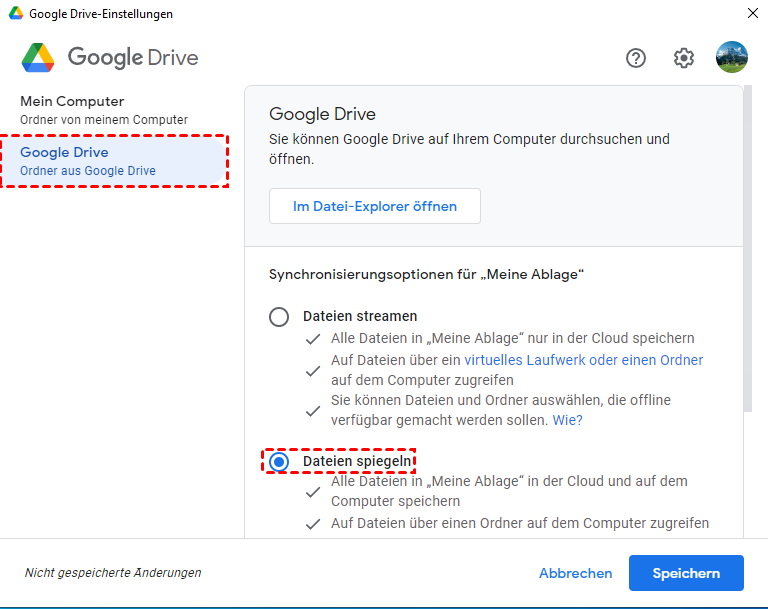Click the vertical scrollbar of settings panel
The width and height of the screenshot is (768, 609).
pyautogui.click(x=747, y=250)
